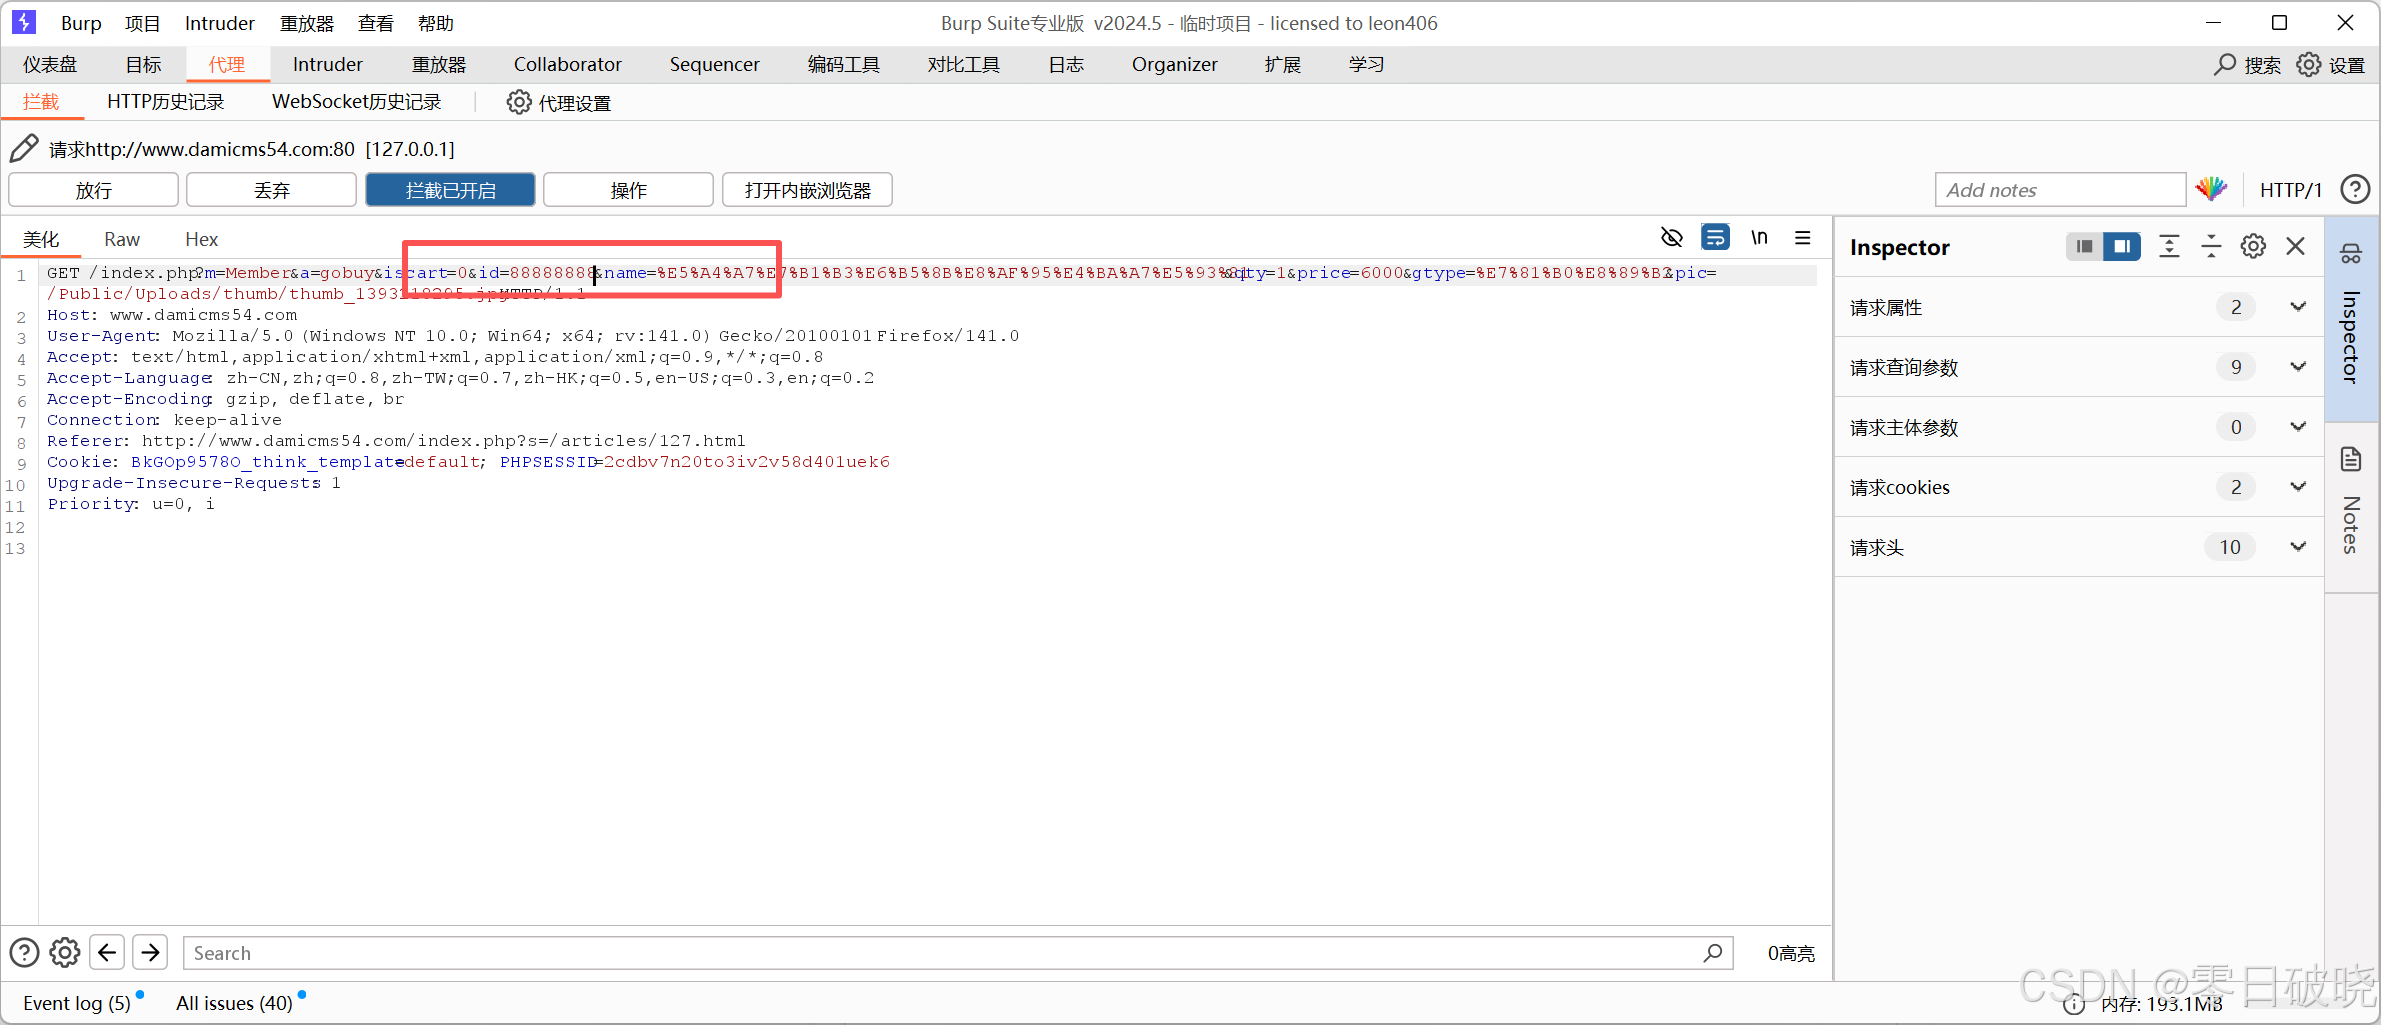Open proxy settings gear icon
The width and height of the screenshot is (2381, 1025).
tap(518, 102)
